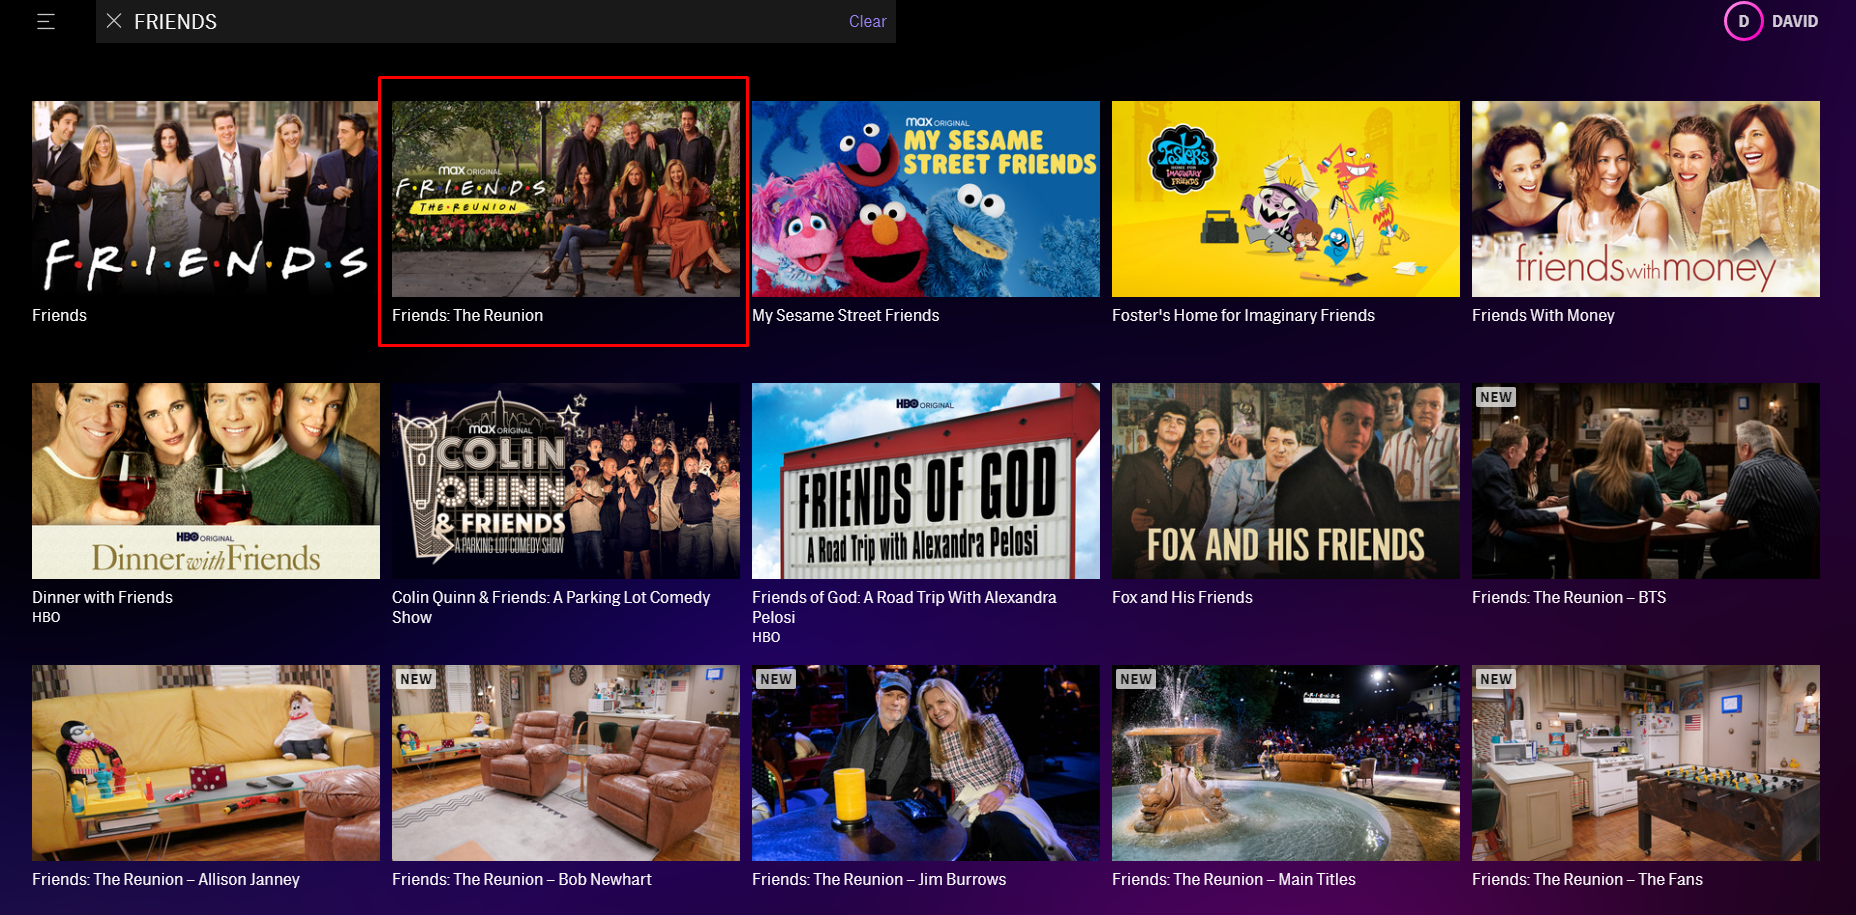The height and width of the screenshot is (915, 1856).
Task: Click the 'Friends' title text
Action: click(59, 315)
